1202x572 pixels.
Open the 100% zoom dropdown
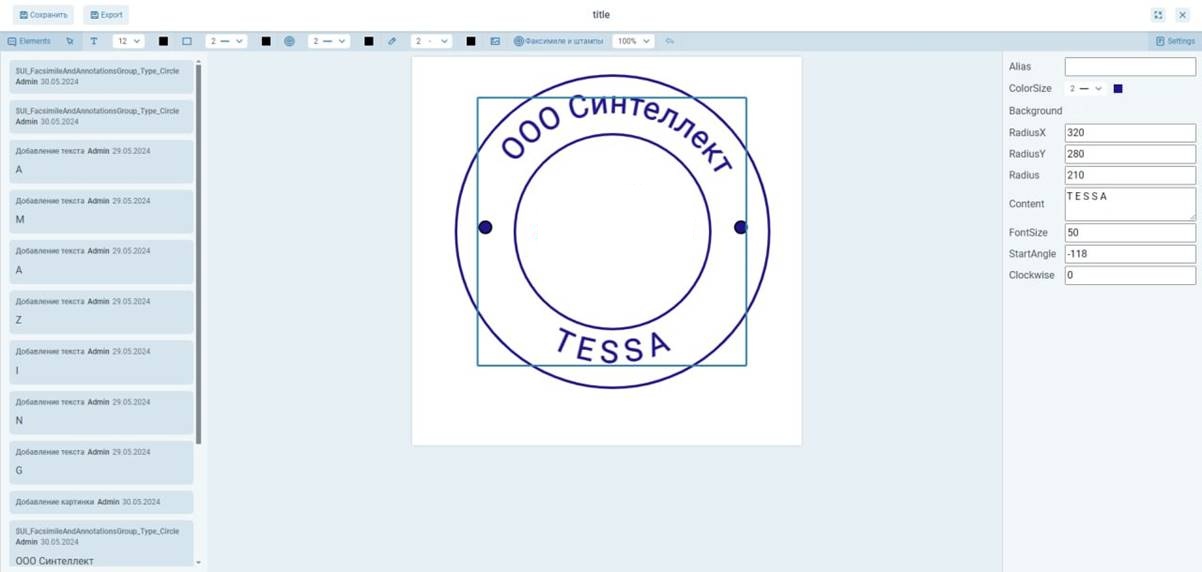pos(633,41)
